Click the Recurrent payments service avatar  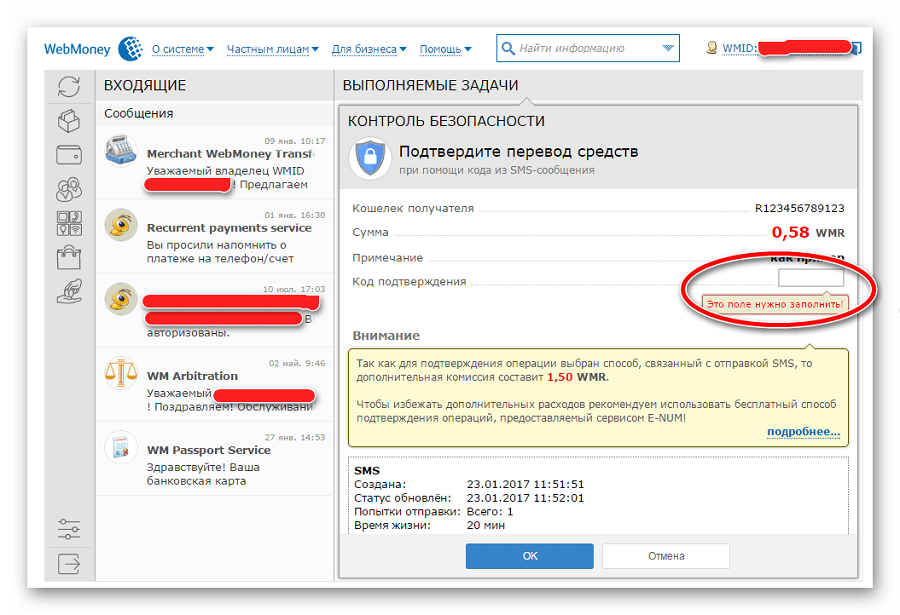pyautogui.click(x=121, y=225)
